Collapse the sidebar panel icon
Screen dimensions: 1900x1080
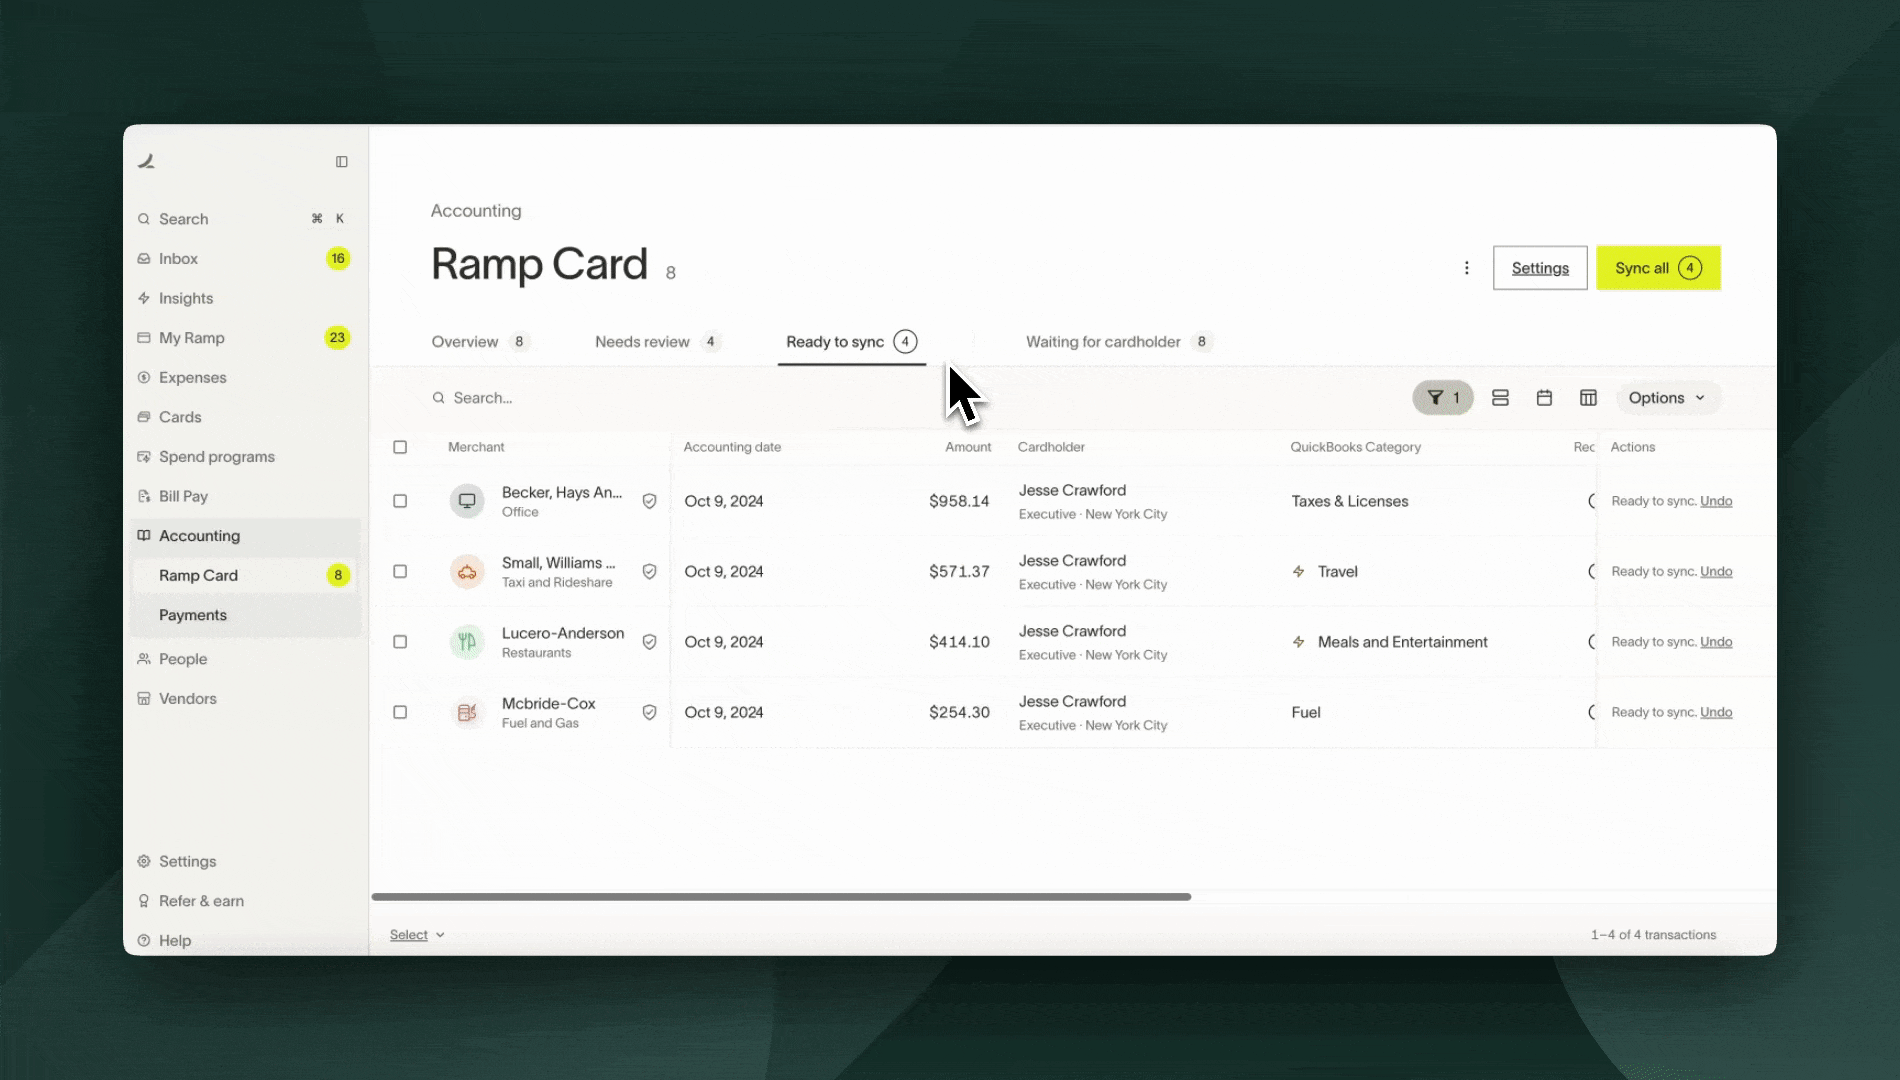point(342,162)
